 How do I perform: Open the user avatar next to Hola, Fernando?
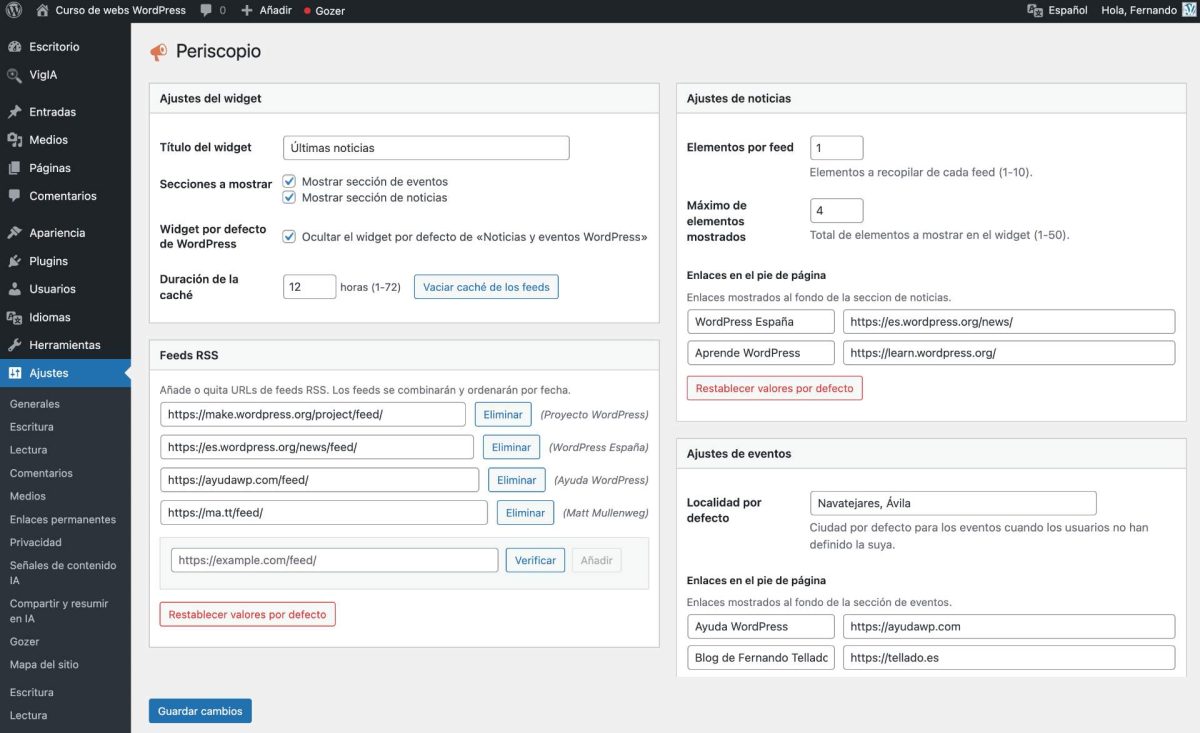point(1189,10)
